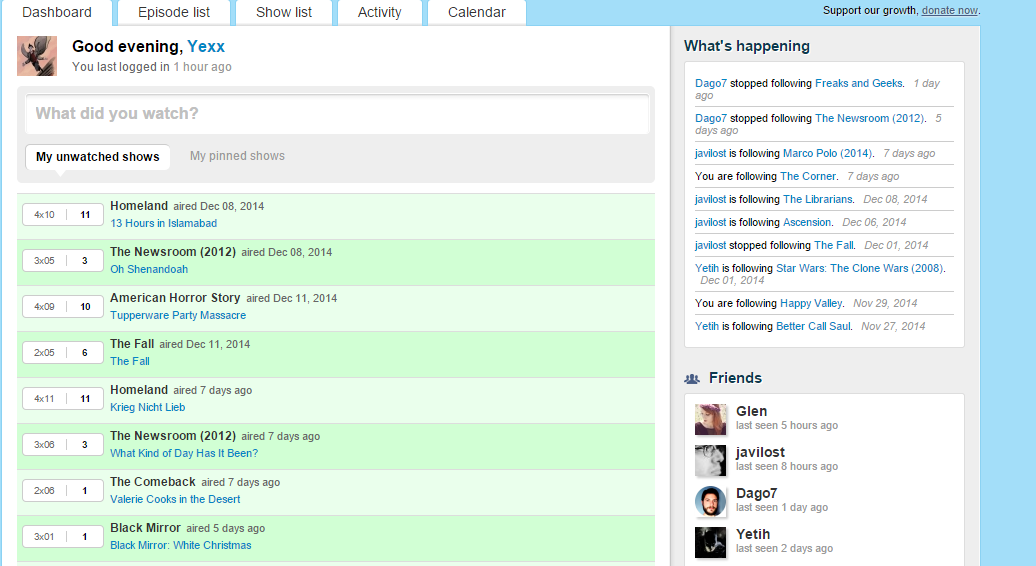Open Dago7's name in Friends list
The height and width of the screenshot is (566, 1036).
(756, 493)
